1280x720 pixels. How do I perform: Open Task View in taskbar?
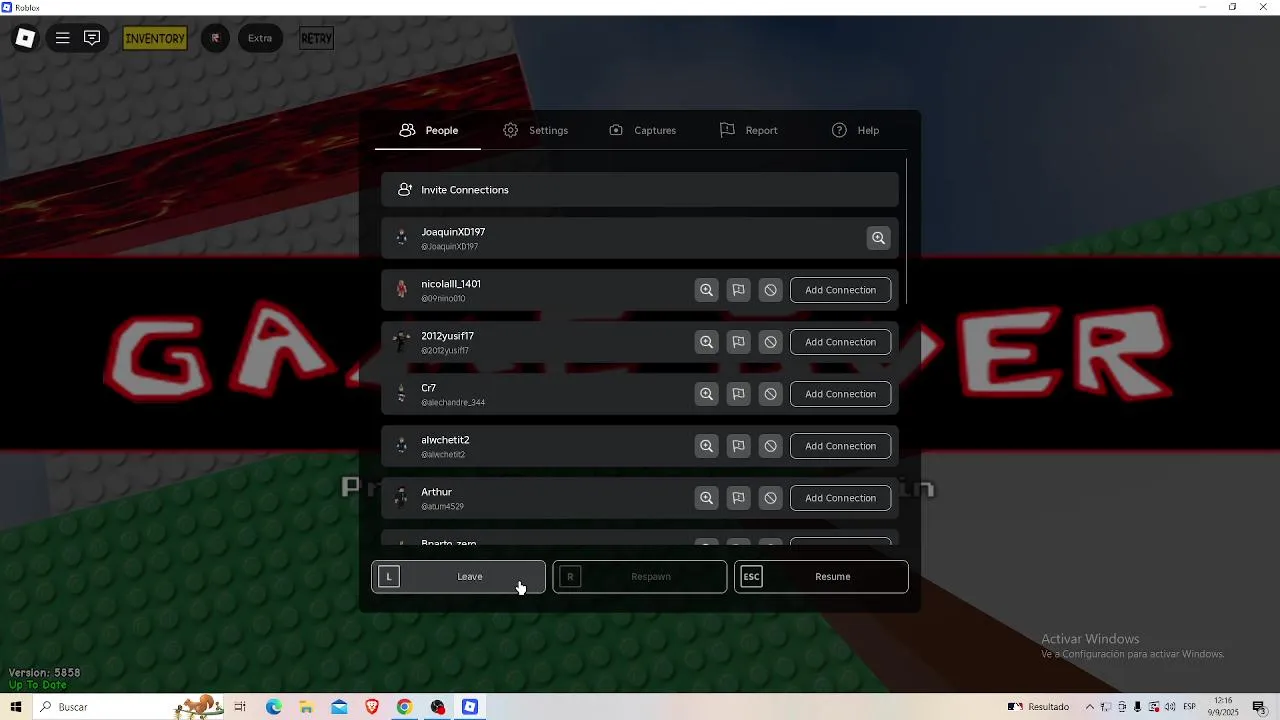point(240,707)
